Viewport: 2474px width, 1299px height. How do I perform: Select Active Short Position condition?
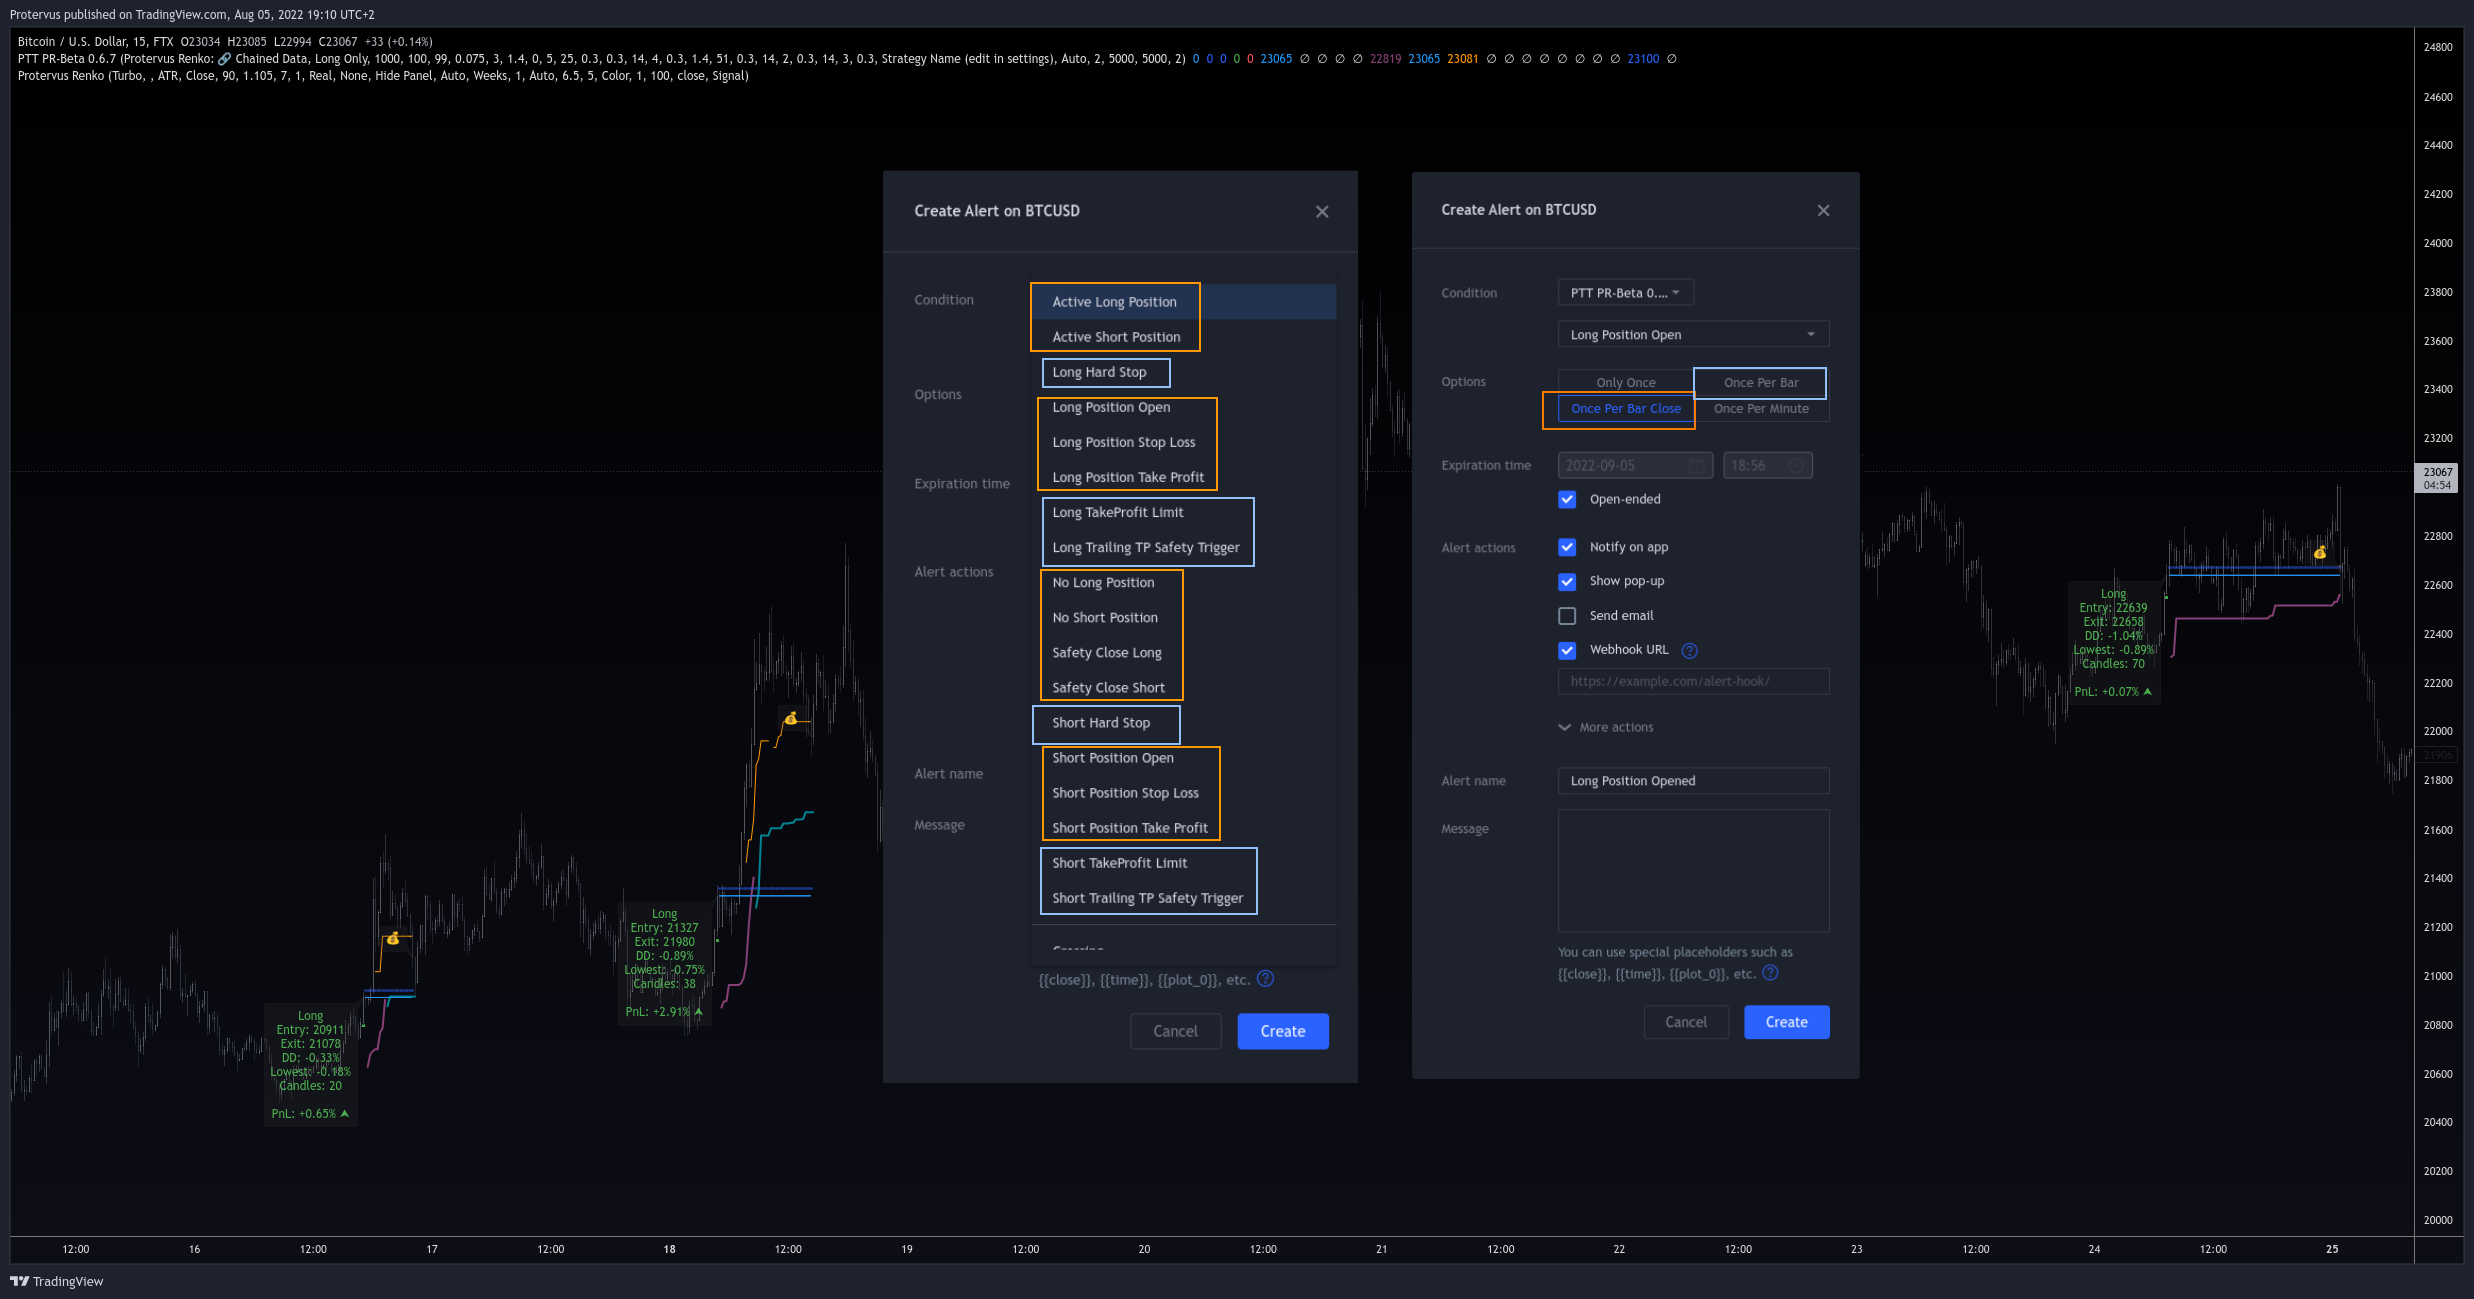(x=1184, y=337)
